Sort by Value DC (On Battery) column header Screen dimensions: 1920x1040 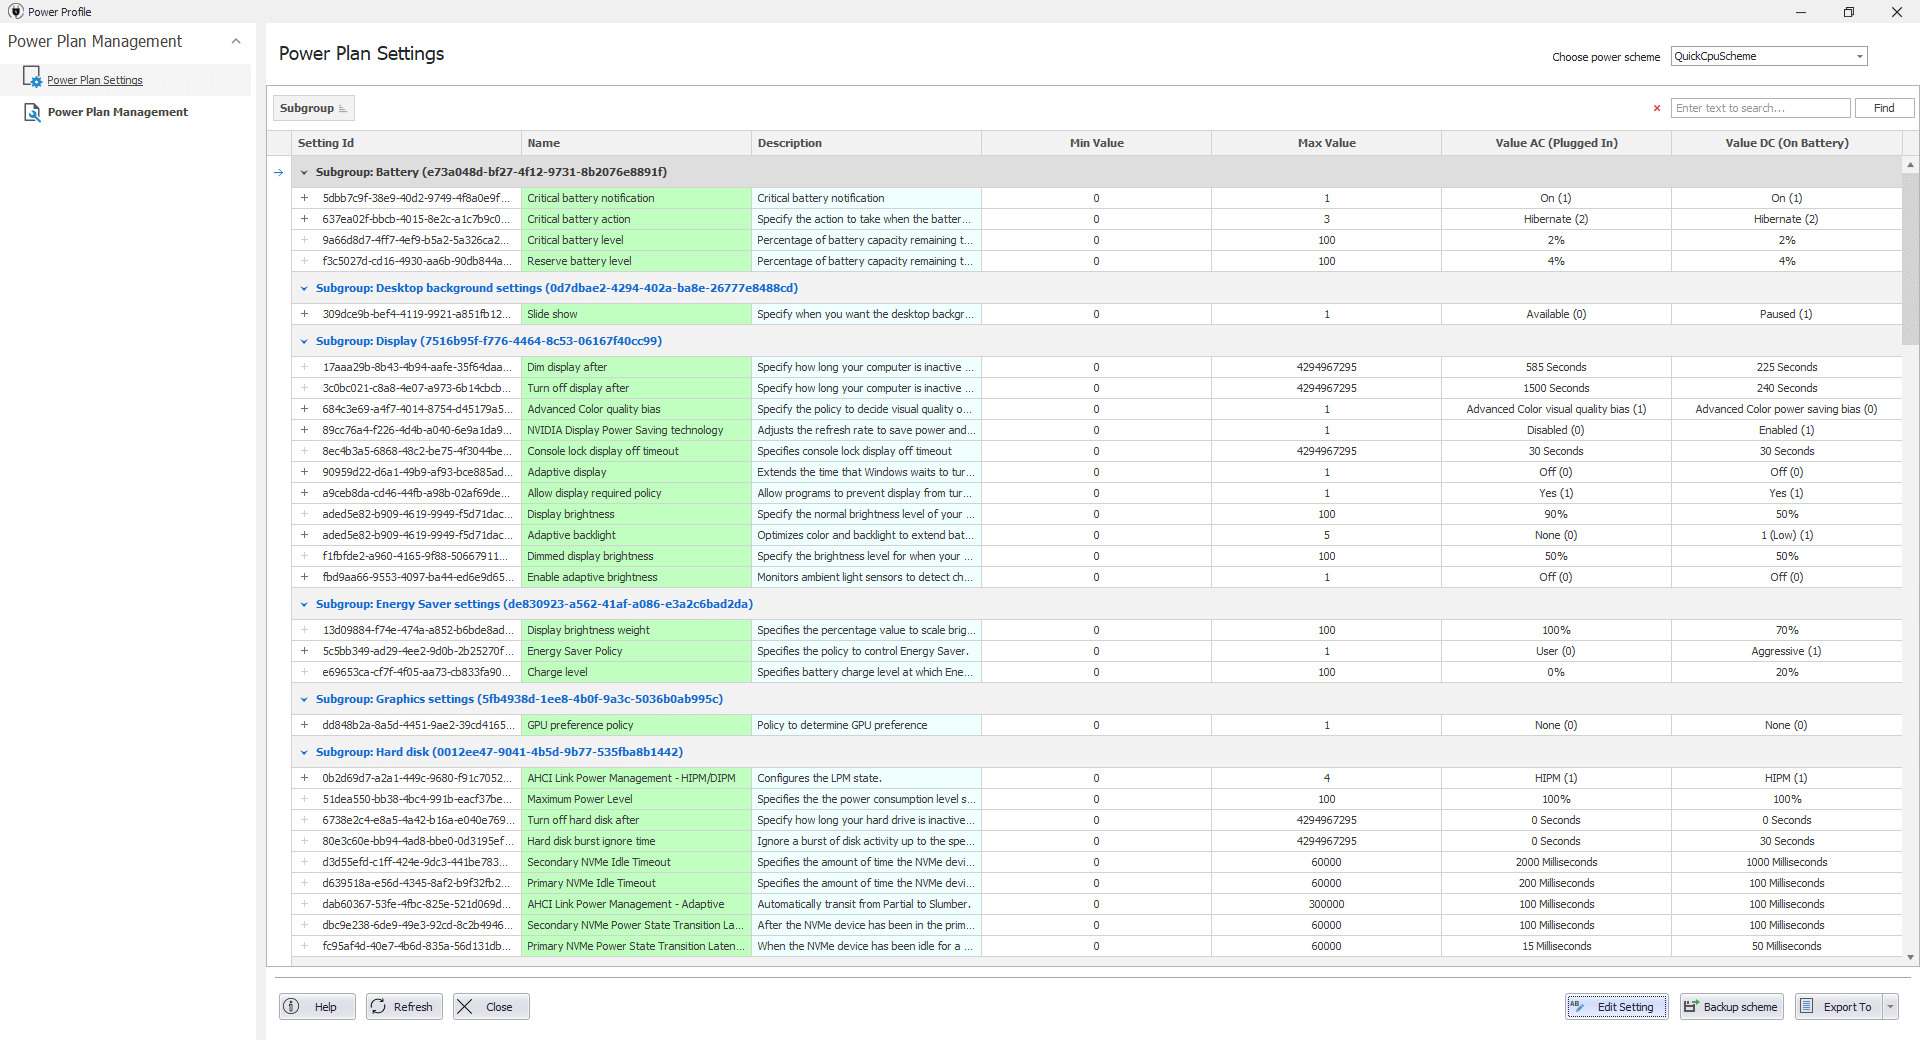click(1786, 143)
